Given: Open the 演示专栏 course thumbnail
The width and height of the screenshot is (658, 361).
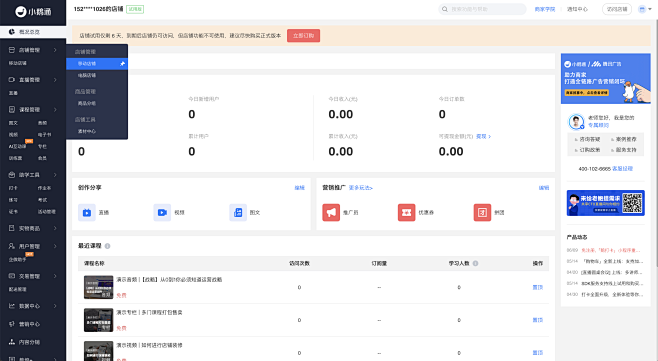Looking at the screenshot, I should click(99, 320).
